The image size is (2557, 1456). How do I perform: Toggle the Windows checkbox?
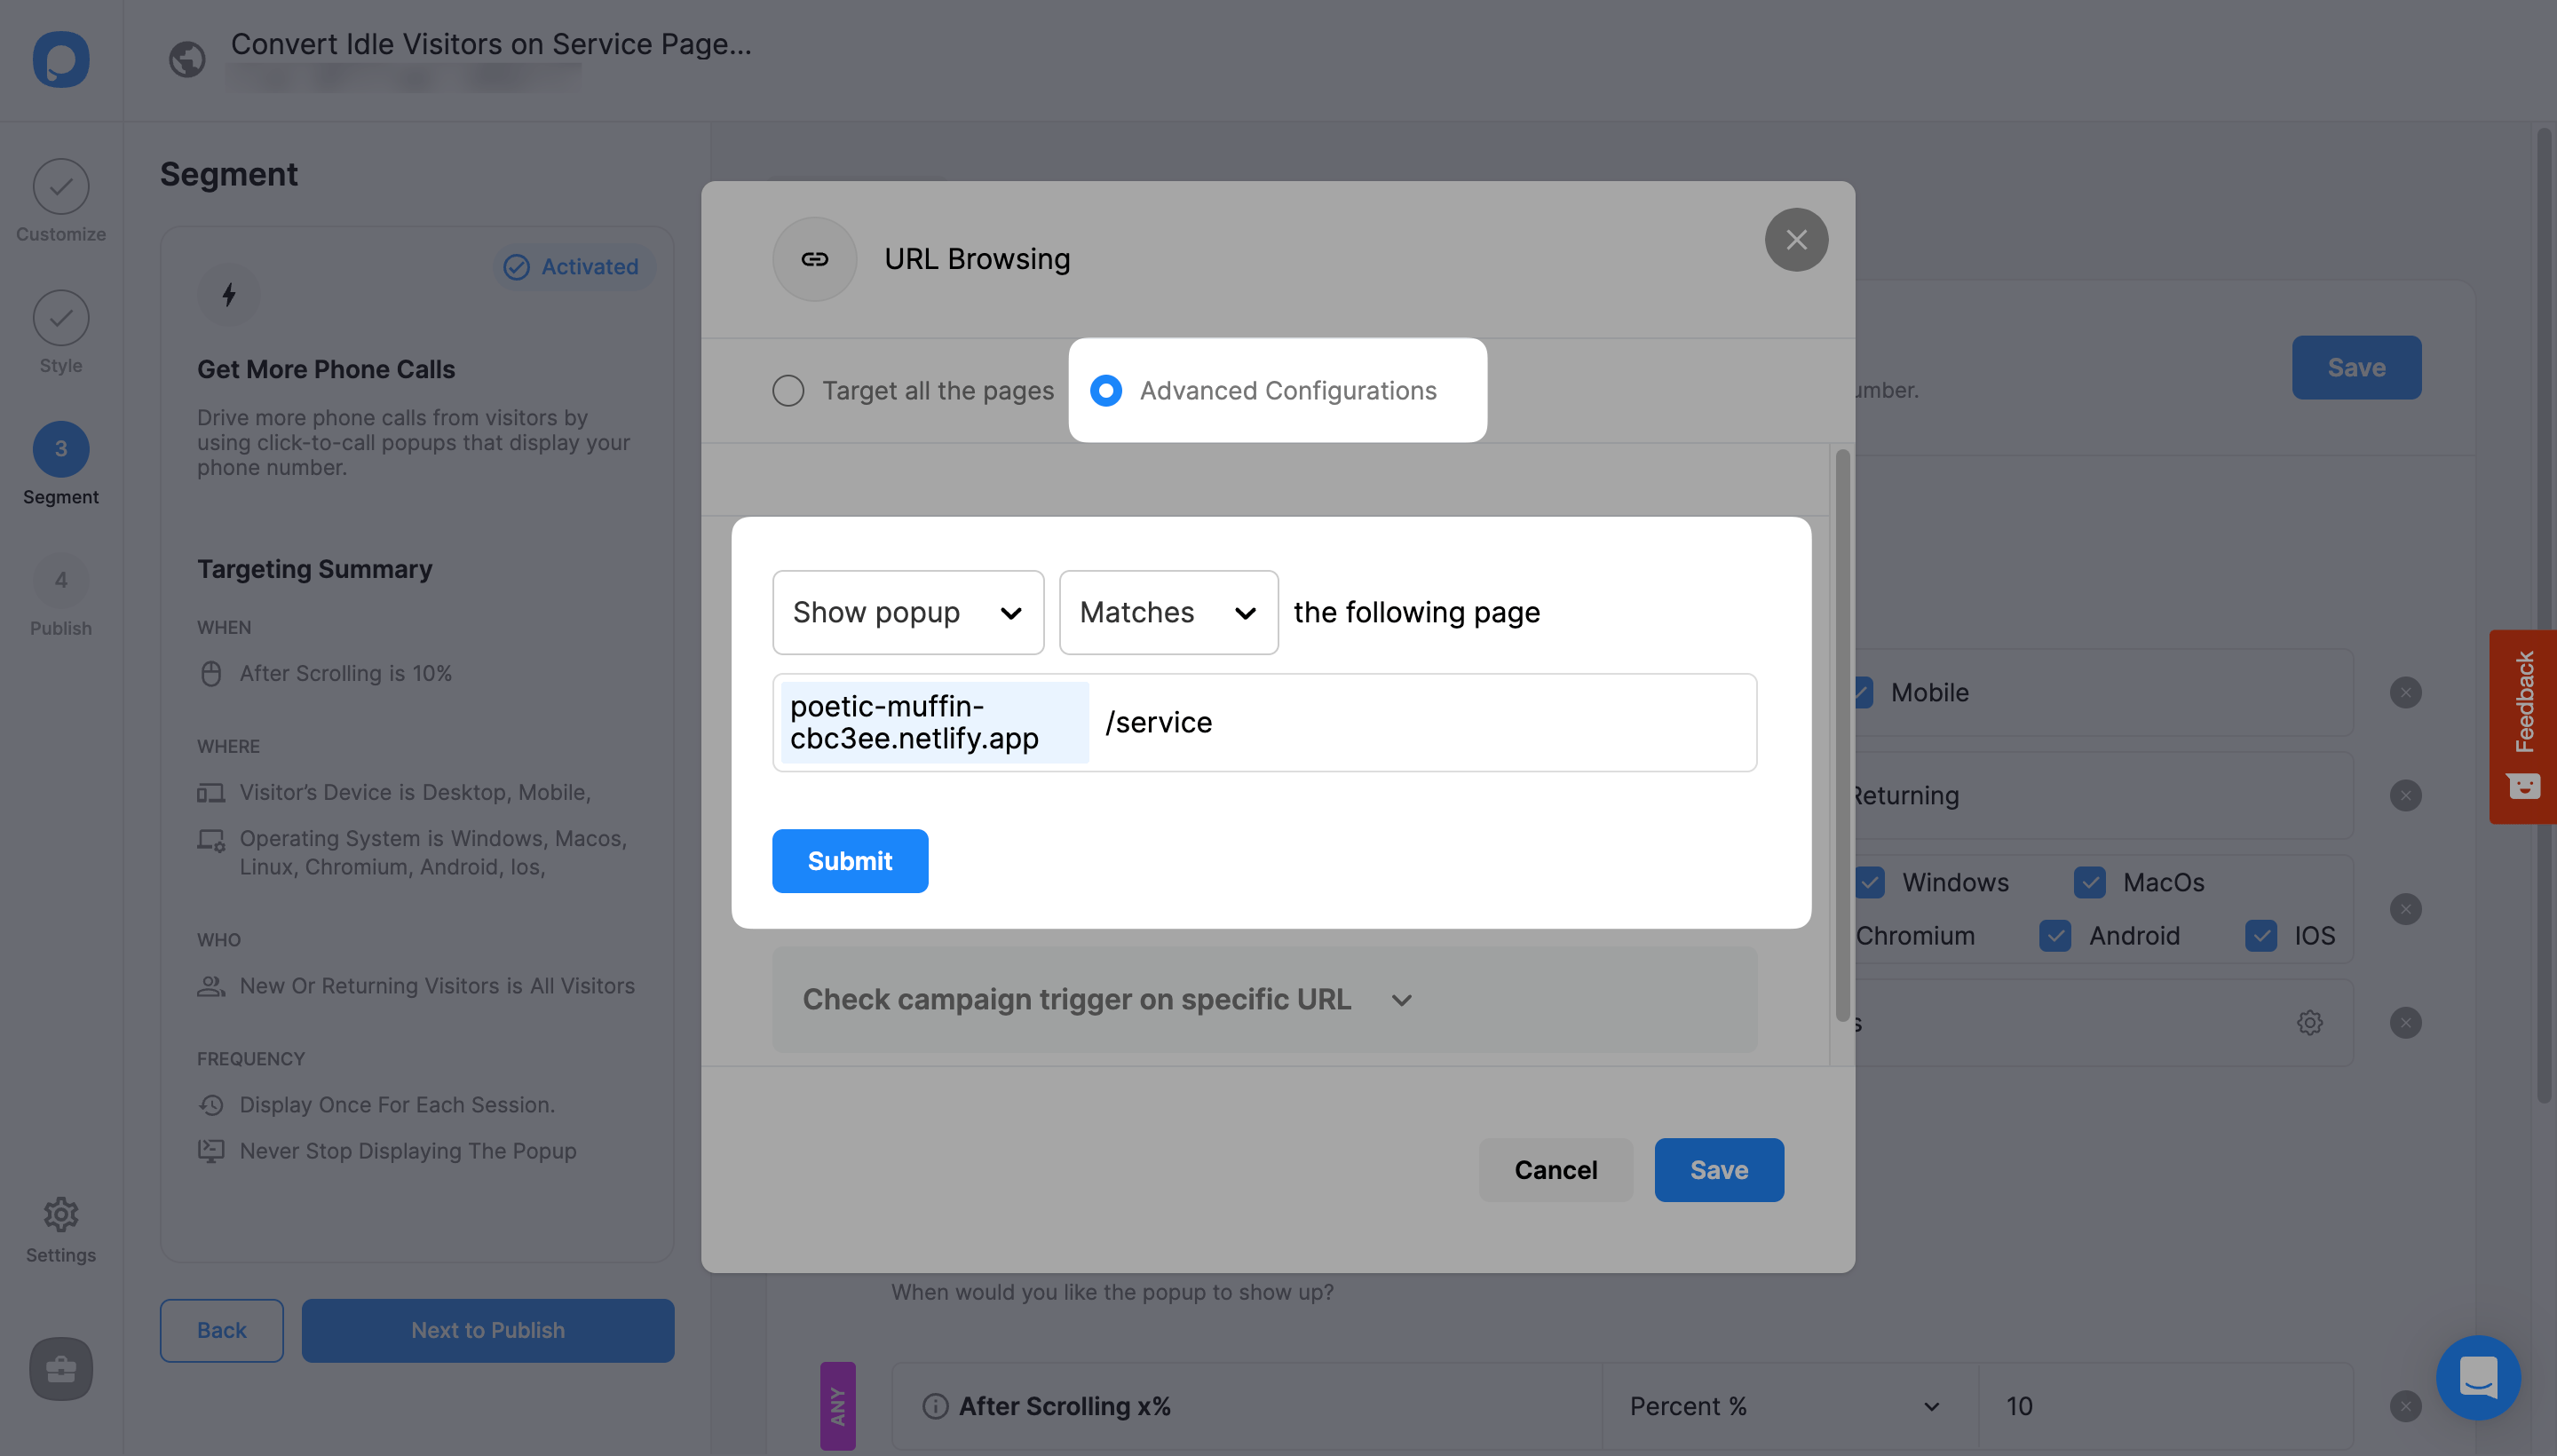pos(1870,882)
